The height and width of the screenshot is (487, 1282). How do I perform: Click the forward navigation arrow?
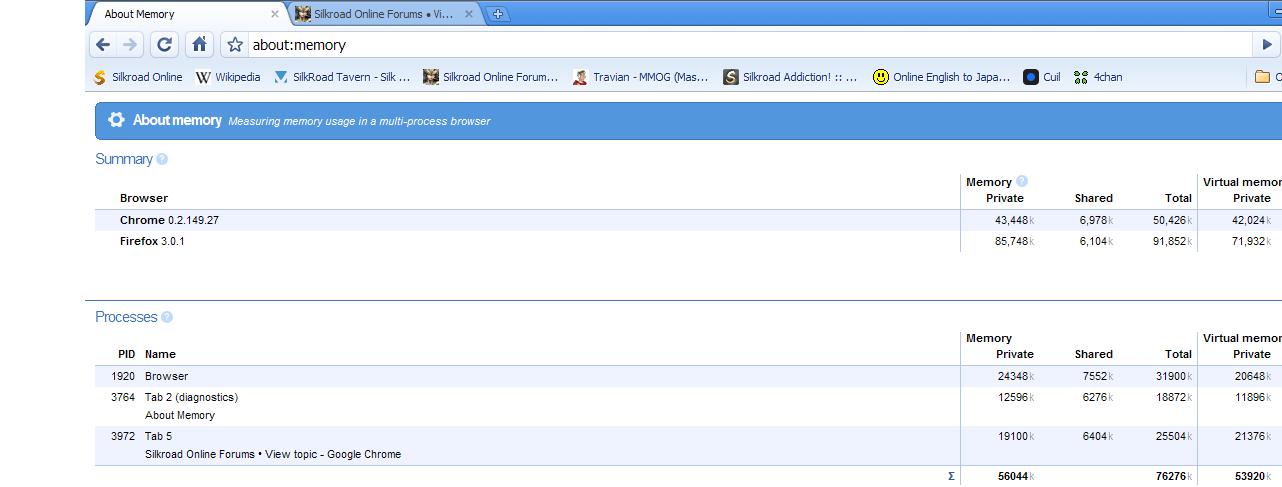pos(129,44)
